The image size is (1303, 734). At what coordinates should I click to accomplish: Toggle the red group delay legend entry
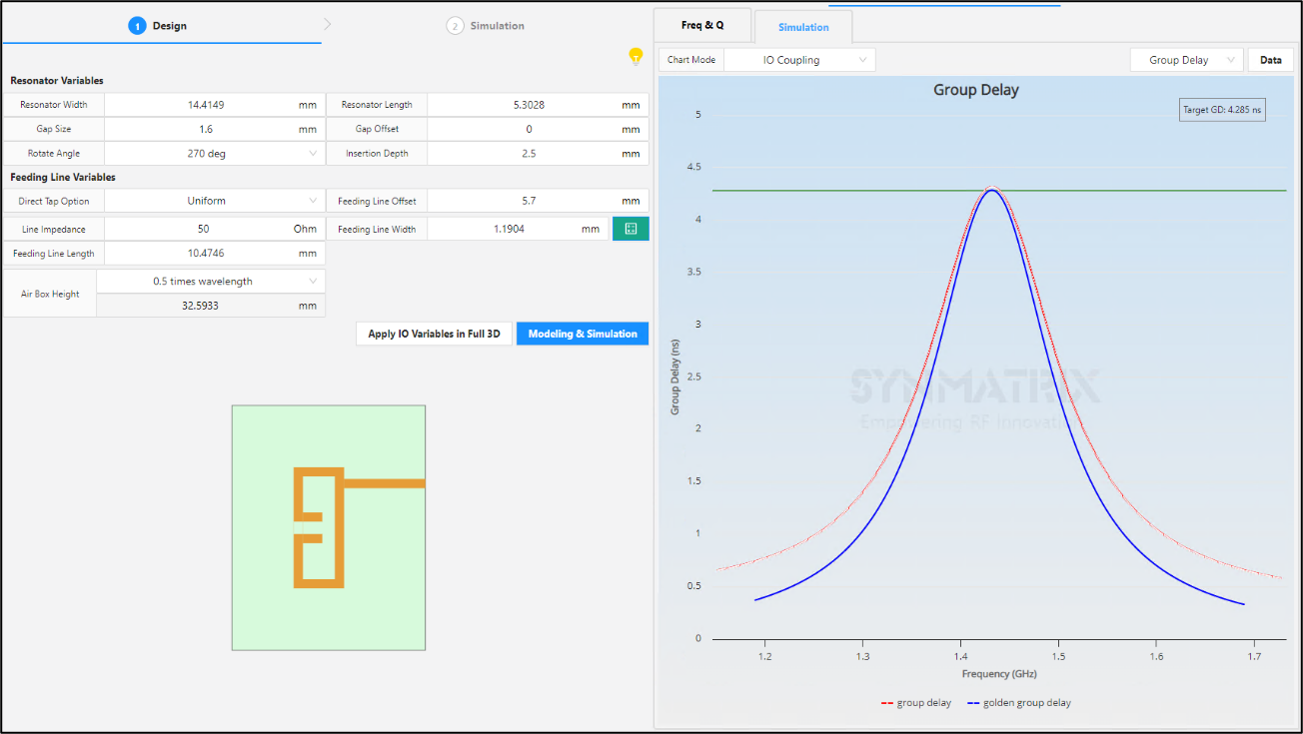tap(916, 703)
